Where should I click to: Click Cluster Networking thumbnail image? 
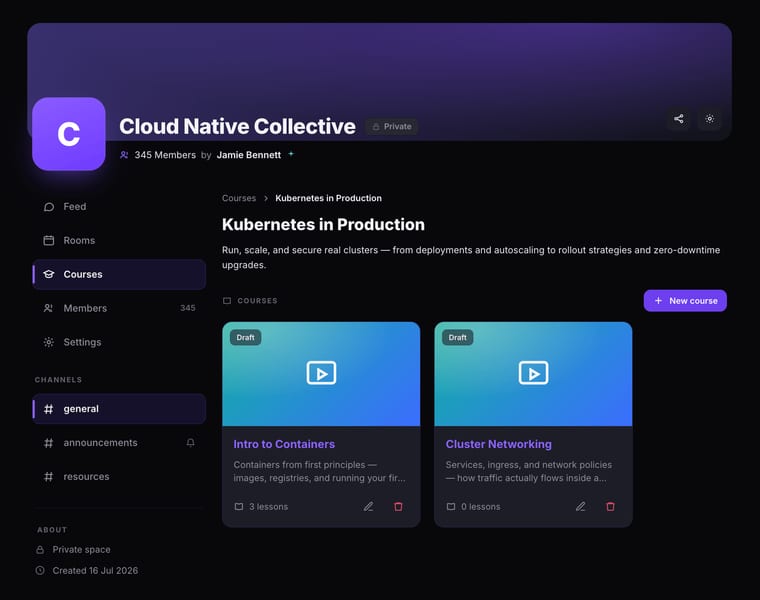(533, 374)
